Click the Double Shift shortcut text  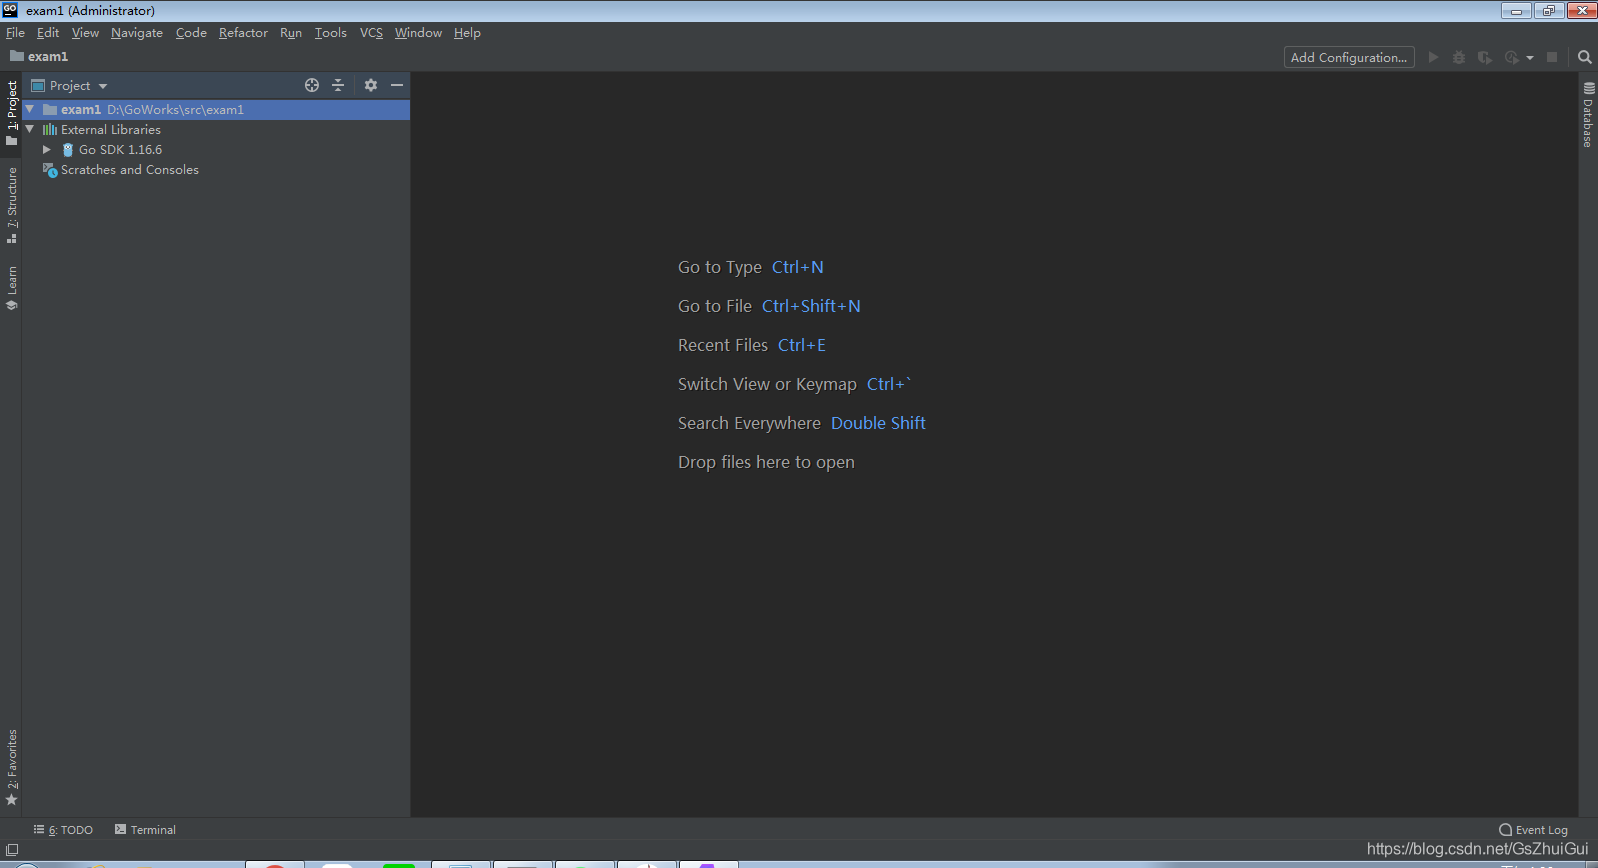[878, 423]
